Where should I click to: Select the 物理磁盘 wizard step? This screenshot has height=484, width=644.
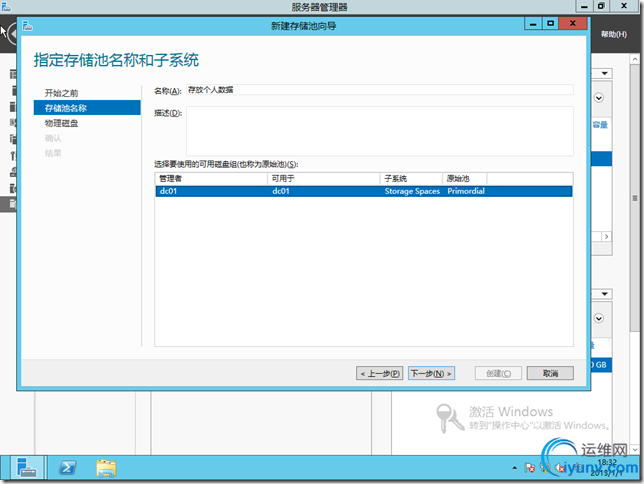[61, 123]
